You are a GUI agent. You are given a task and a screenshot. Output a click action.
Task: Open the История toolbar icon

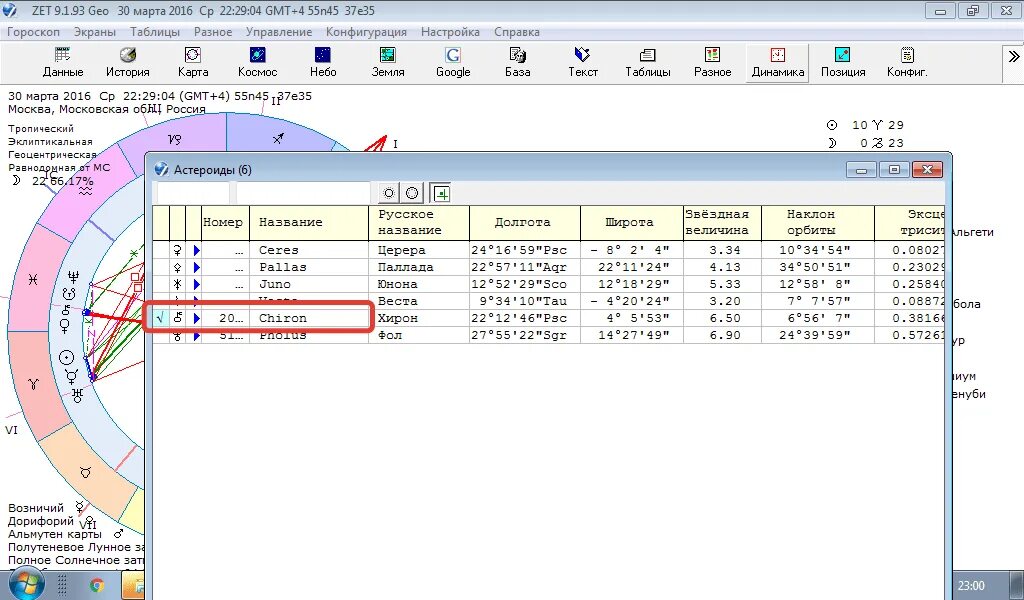pyautogui.click(x=128, y=63)
